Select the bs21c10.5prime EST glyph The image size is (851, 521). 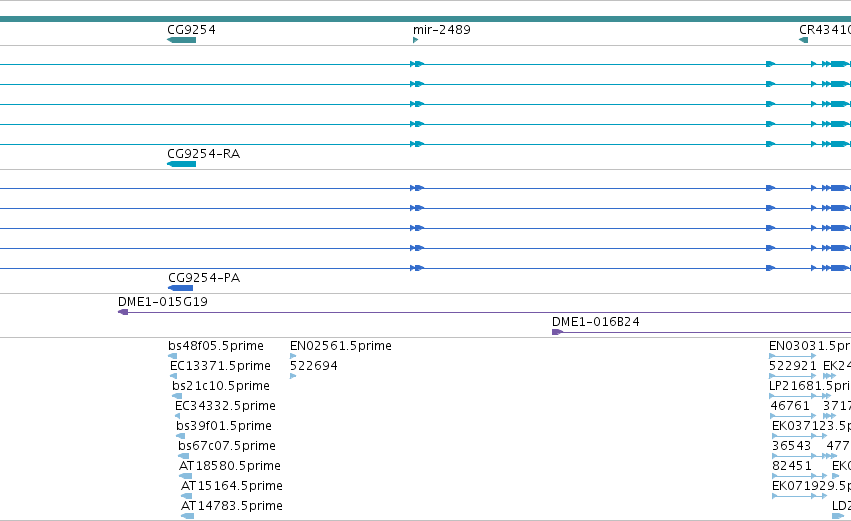point(177,396)
